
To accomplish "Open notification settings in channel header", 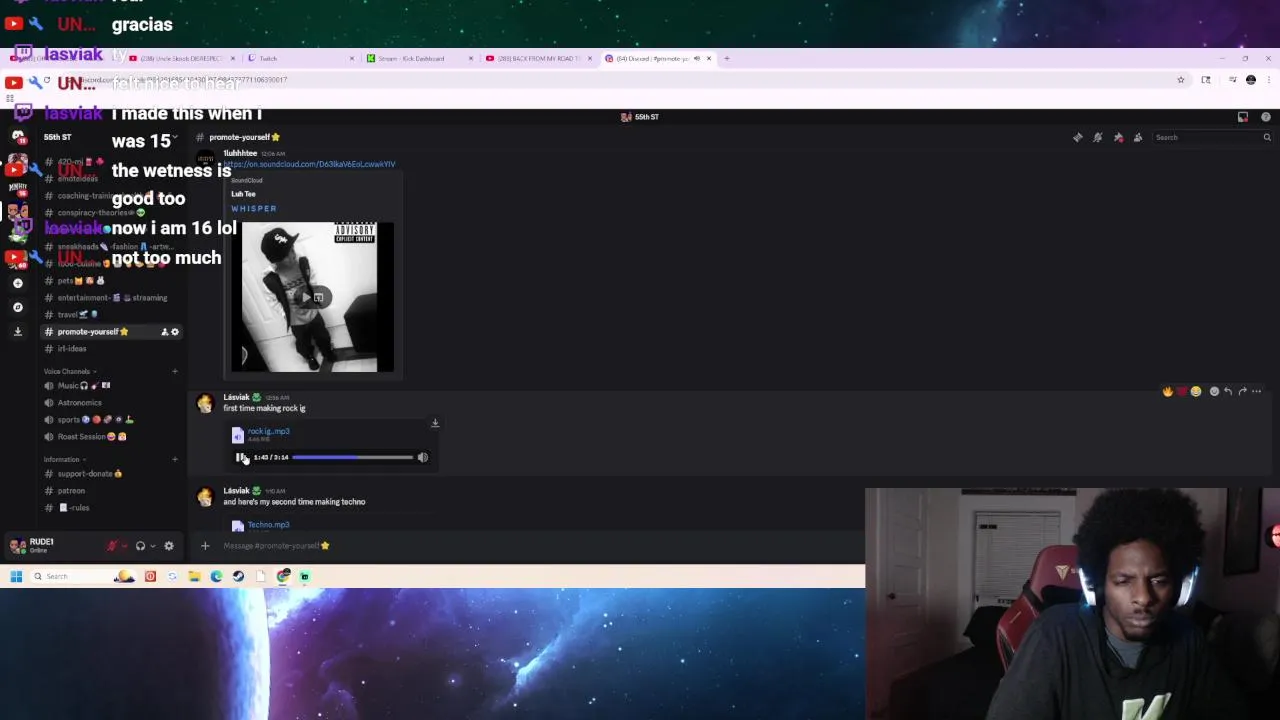I will 1098,137.
